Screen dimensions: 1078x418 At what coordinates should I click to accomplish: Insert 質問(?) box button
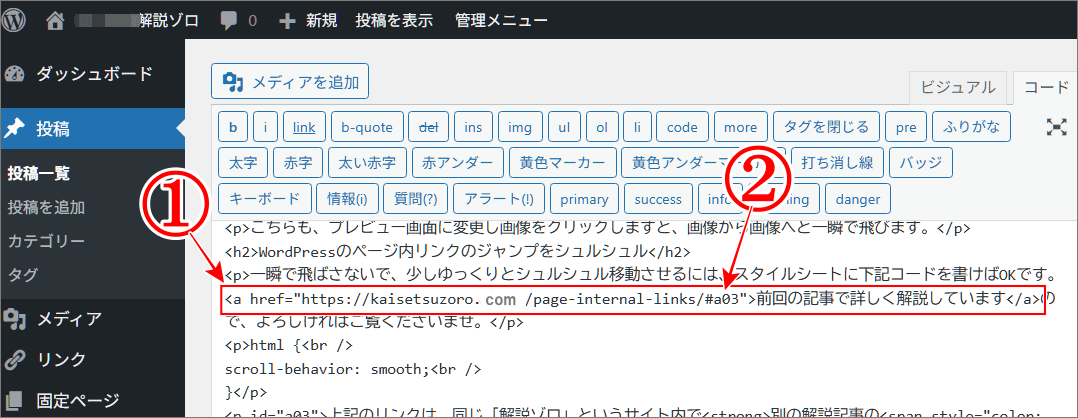(x=415, y=199)
